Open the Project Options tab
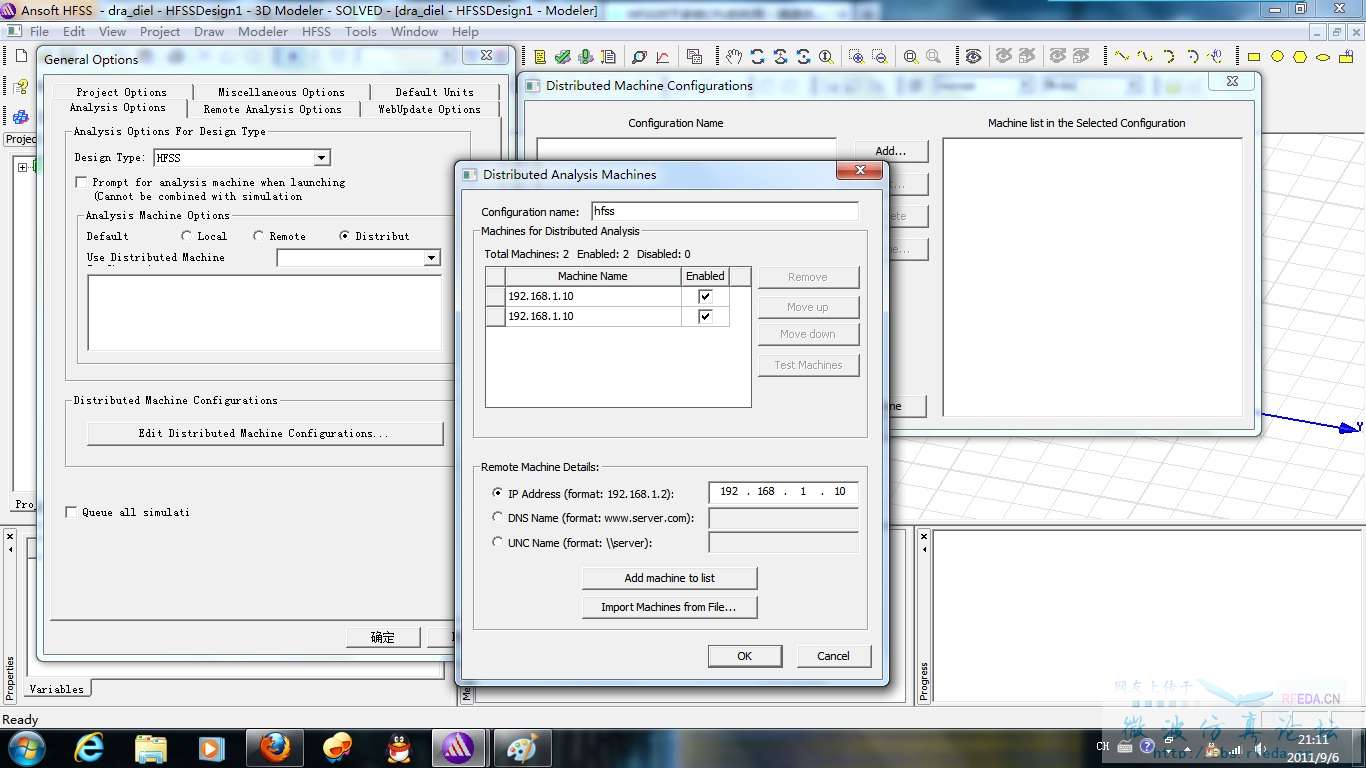 pyautogui.click(x=121, y=92)
